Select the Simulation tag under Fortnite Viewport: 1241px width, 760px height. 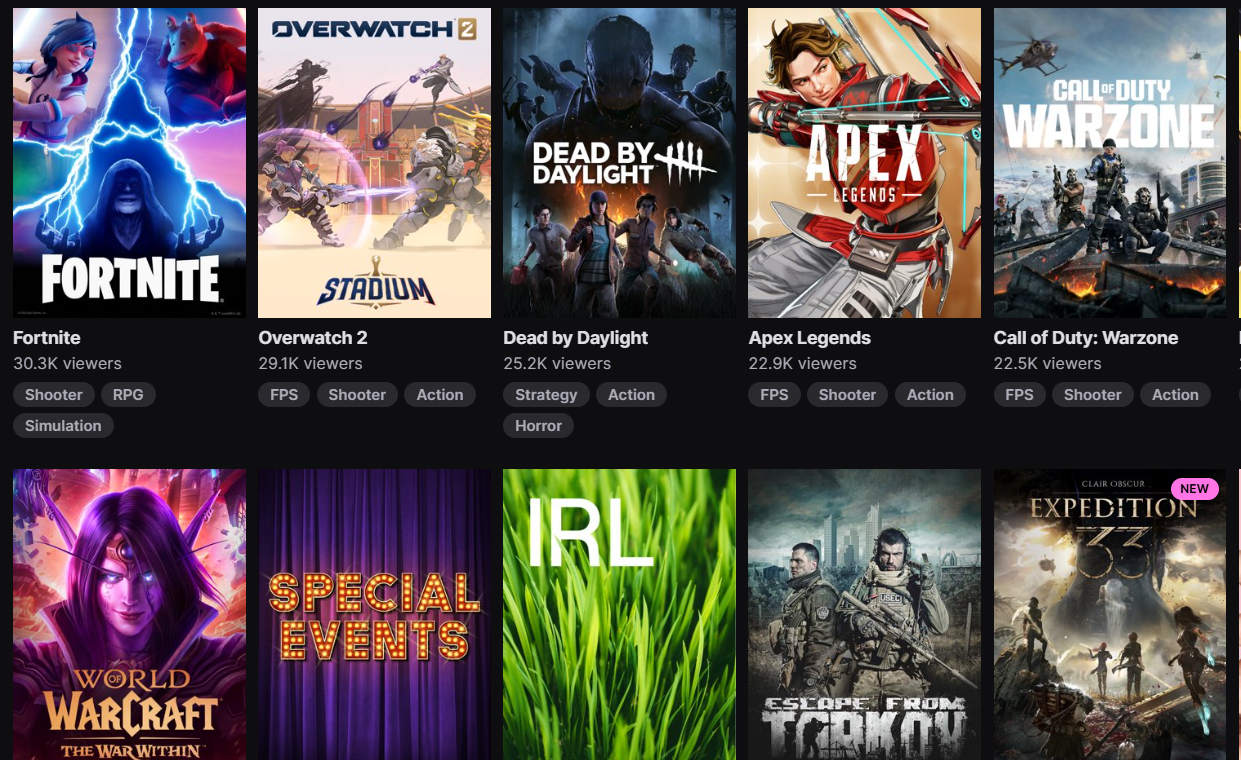click(x=63, y=426)
